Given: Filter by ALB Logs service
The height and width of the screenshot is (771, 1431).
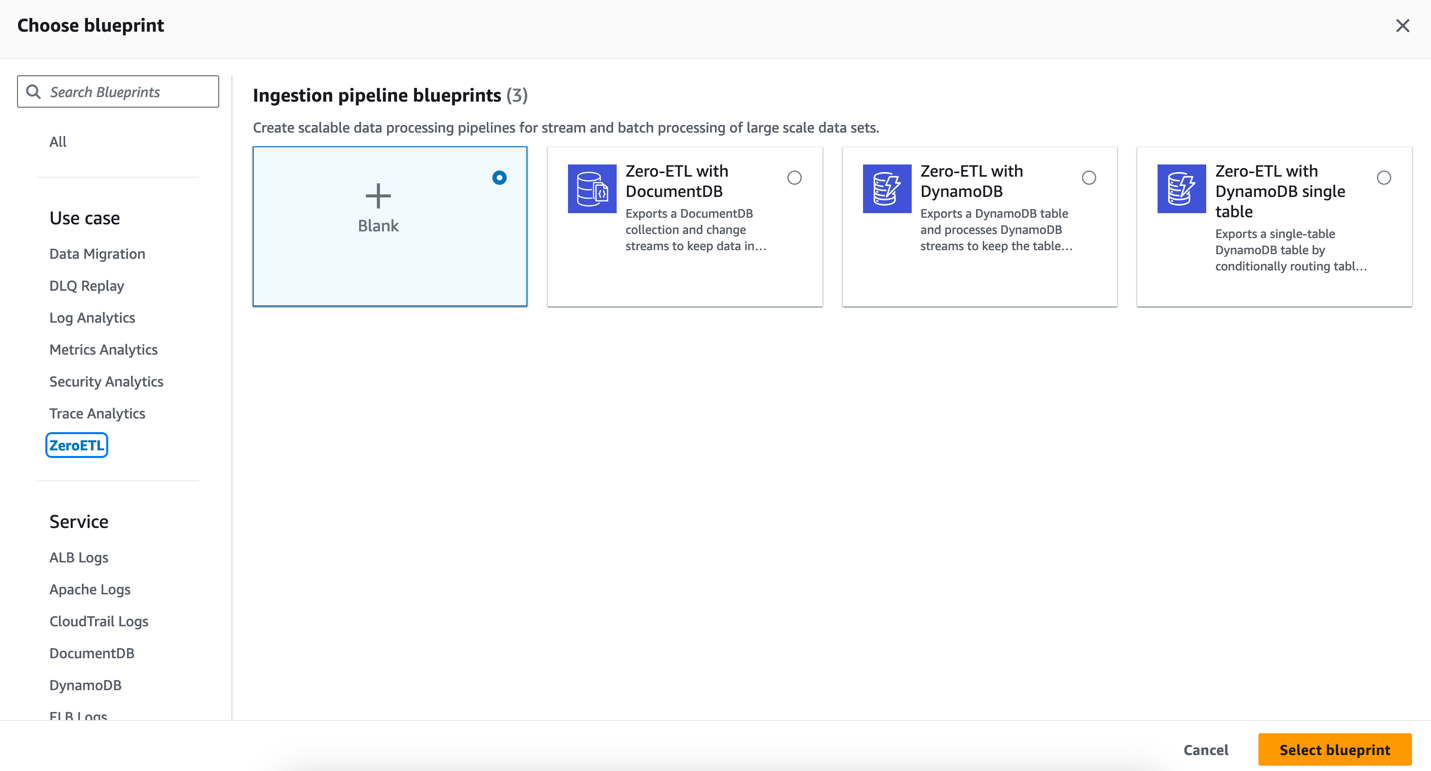Looking at the screenshot, I should point(79,558).
